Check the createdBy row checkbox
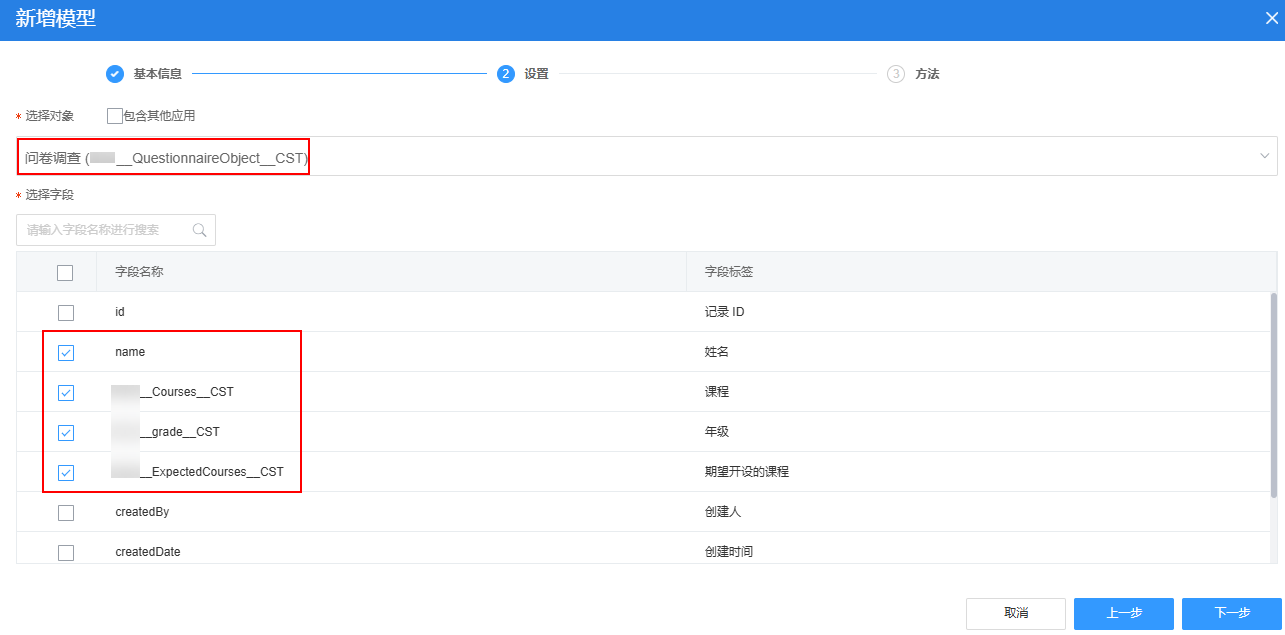 point(65,512)
